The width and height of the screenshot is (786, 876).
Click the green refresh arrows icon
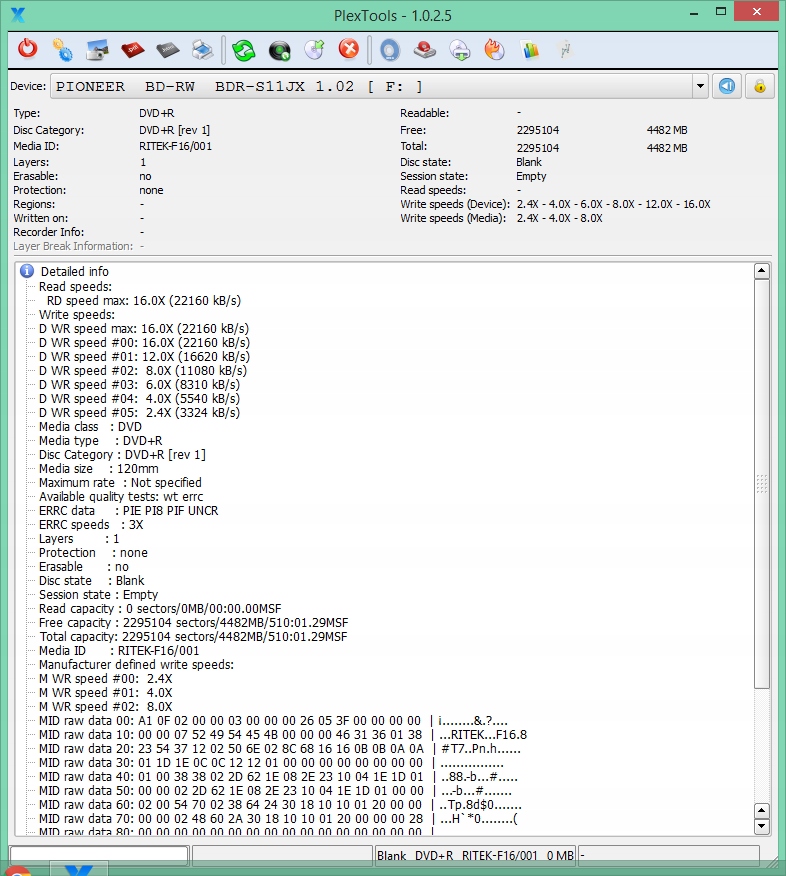point(243,49)
